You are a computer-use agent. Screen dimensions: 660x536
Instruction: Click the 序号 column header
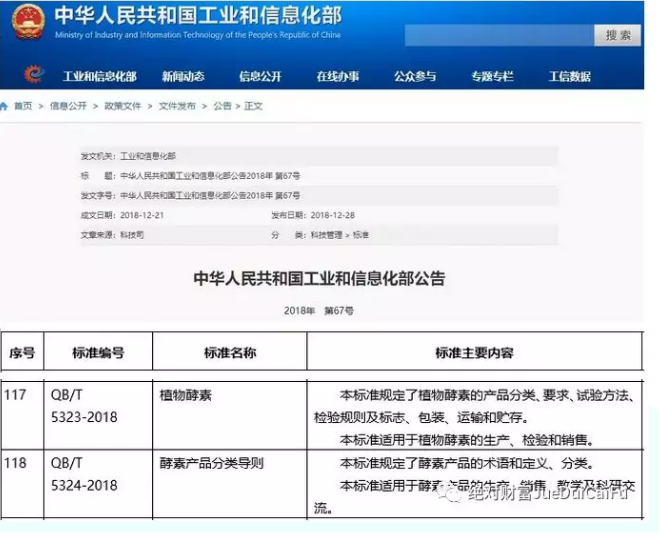click(x=22, y=353)
